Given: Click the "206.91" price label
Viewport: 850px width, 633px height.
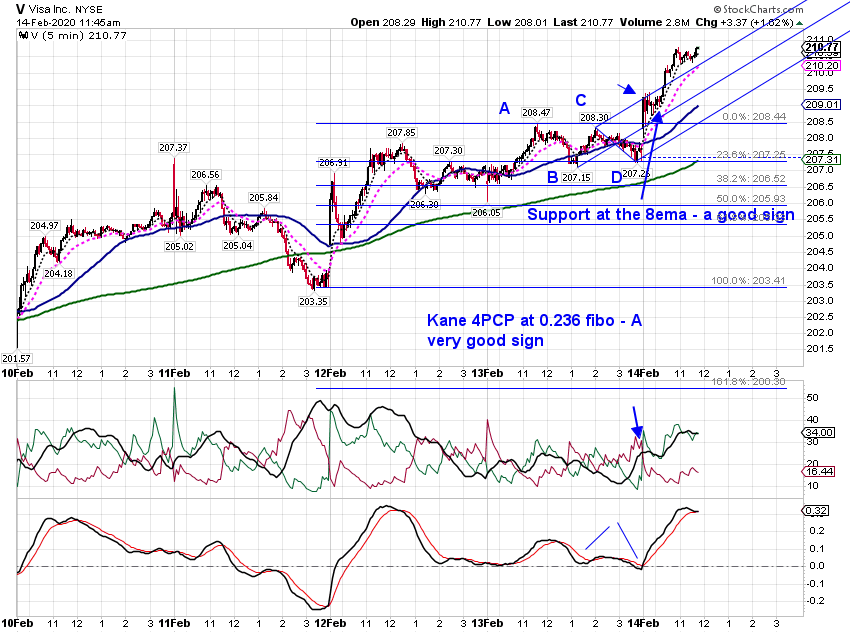Looking at the screenshot, I should tap(333, 163).
